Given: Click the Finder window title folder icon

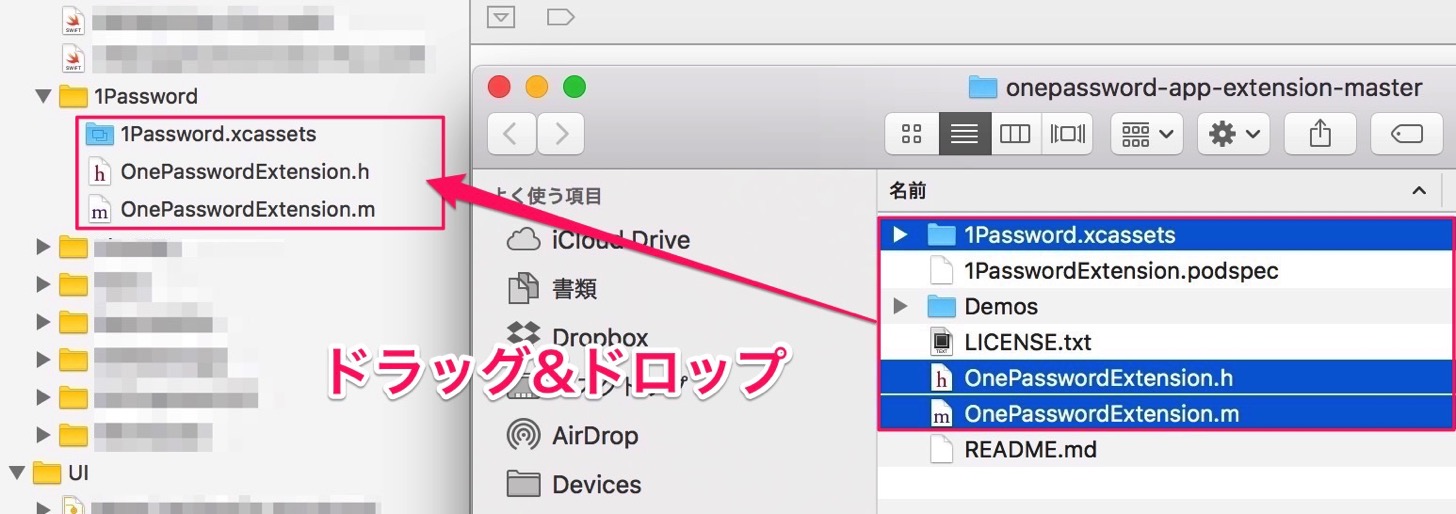Looking at the screenshot, I should click(x=983, y=88).
